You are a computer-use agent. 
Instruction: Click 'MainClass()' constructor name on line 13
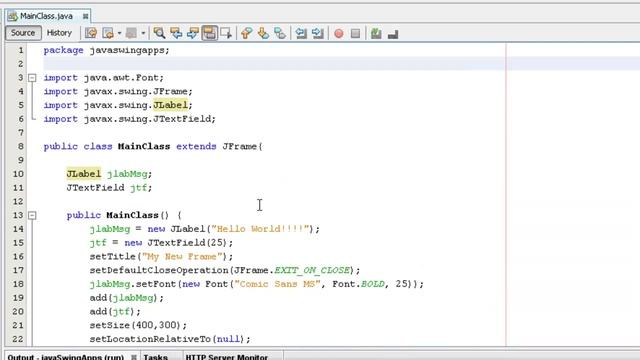pyautogui.click(x=138, y=215)
